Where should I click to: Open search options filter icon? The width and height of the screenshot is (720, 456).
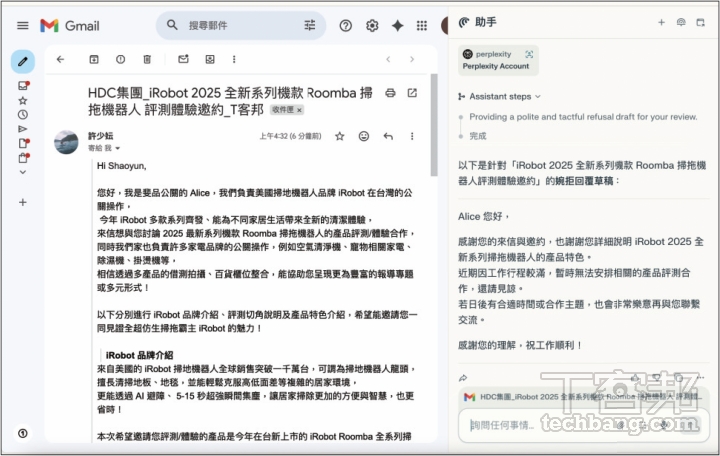click(309, 25)
